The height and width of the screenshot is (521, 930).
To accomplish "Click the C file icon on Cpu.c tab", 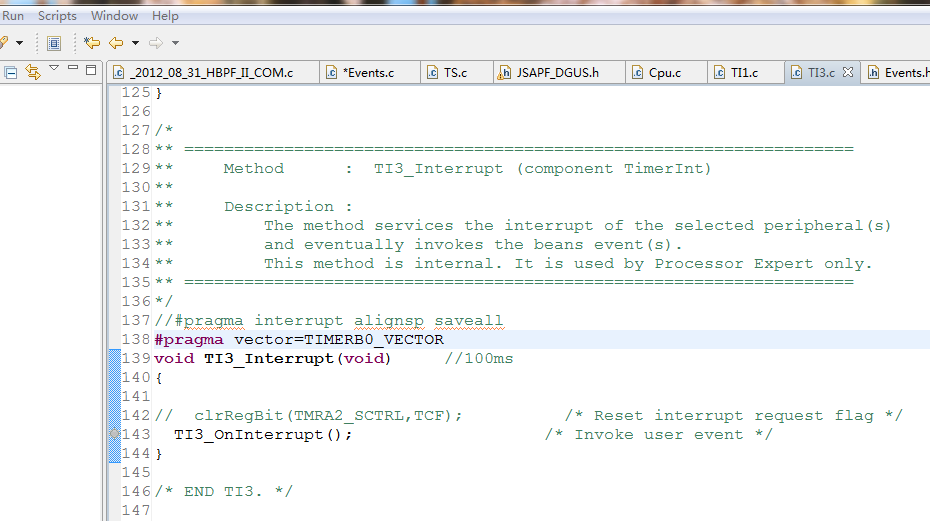I will tap(638, 72).
